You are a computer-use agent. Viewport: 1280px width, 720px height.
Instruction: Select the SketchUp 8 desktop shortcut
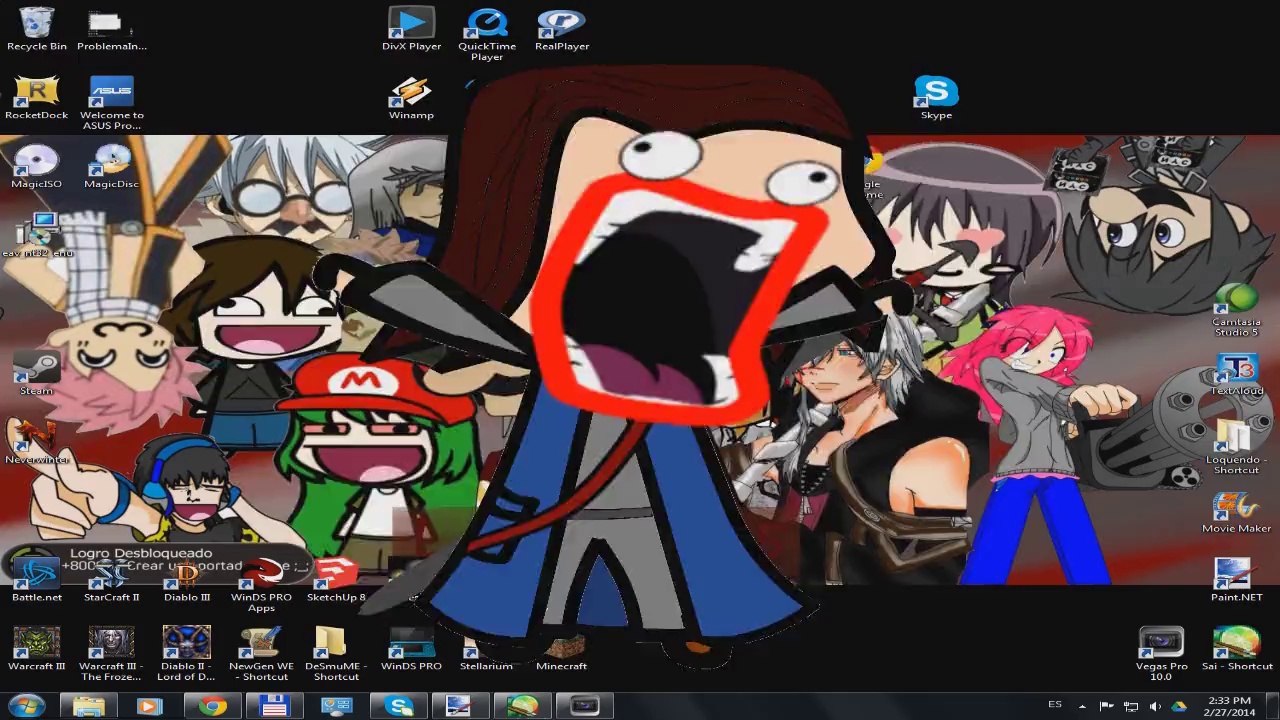click(x=336, y=580)
